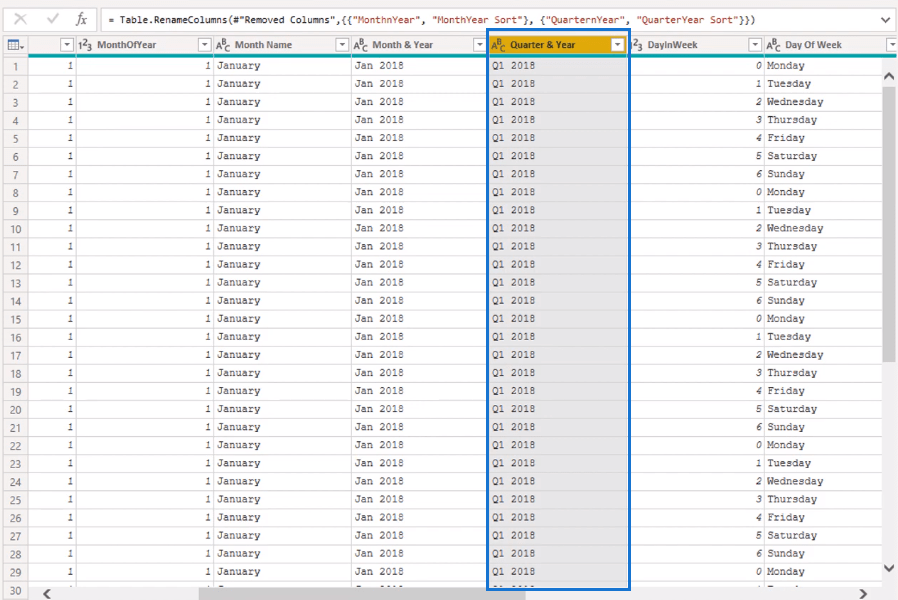Screen dimensions: 898x600
Task: Click Tuesday cell in row 16
Action: pyautogui.click(x=823, y=337)
